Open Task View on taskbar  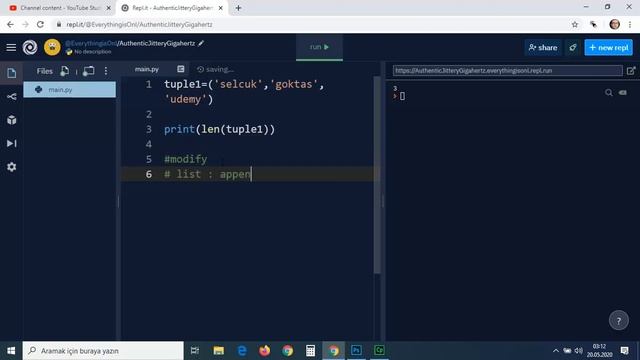pos(195,351)
